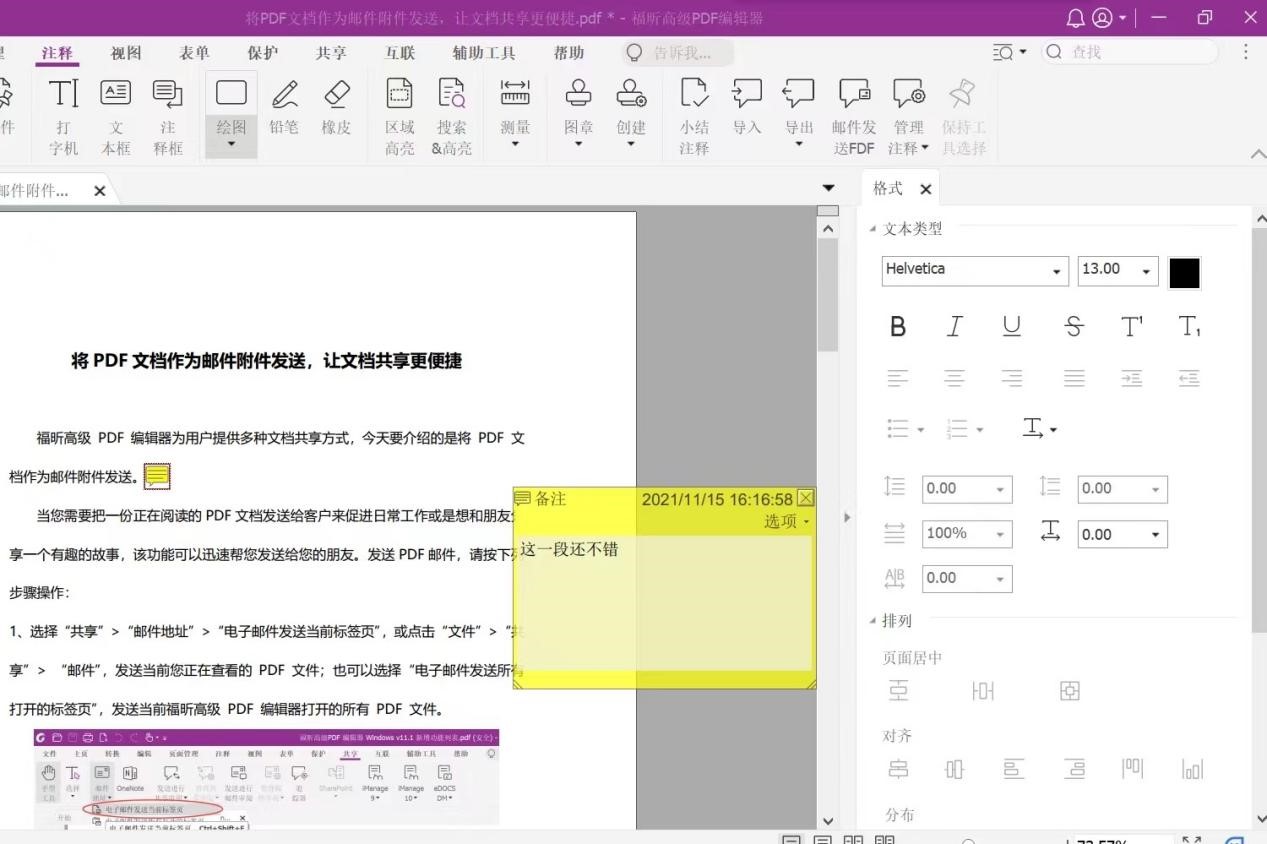Screen dimensions: 1267x844
Task: Open the Helvetica font dropdown
Action: tap(1056, 272)
